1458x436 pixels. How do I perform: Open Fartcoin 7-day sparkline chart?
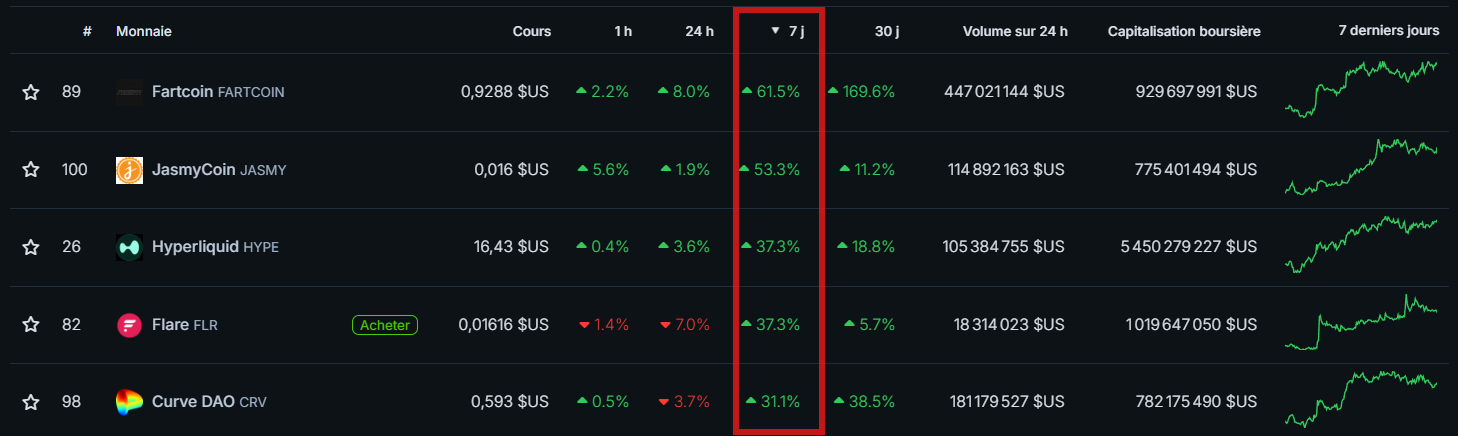(x=1361, y=88)
